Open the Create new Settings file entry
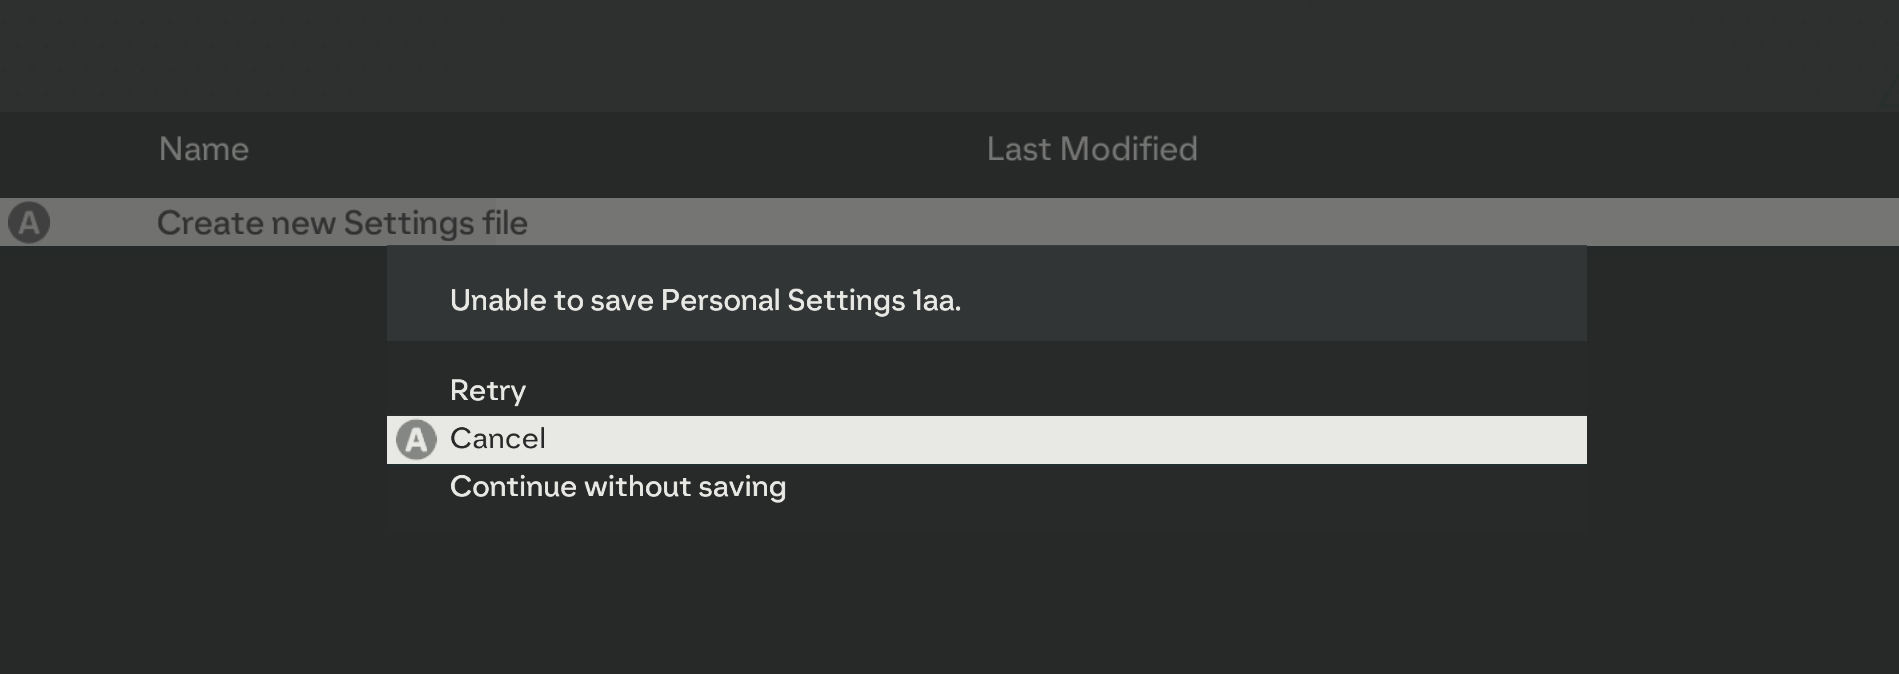 click(949, 222)
